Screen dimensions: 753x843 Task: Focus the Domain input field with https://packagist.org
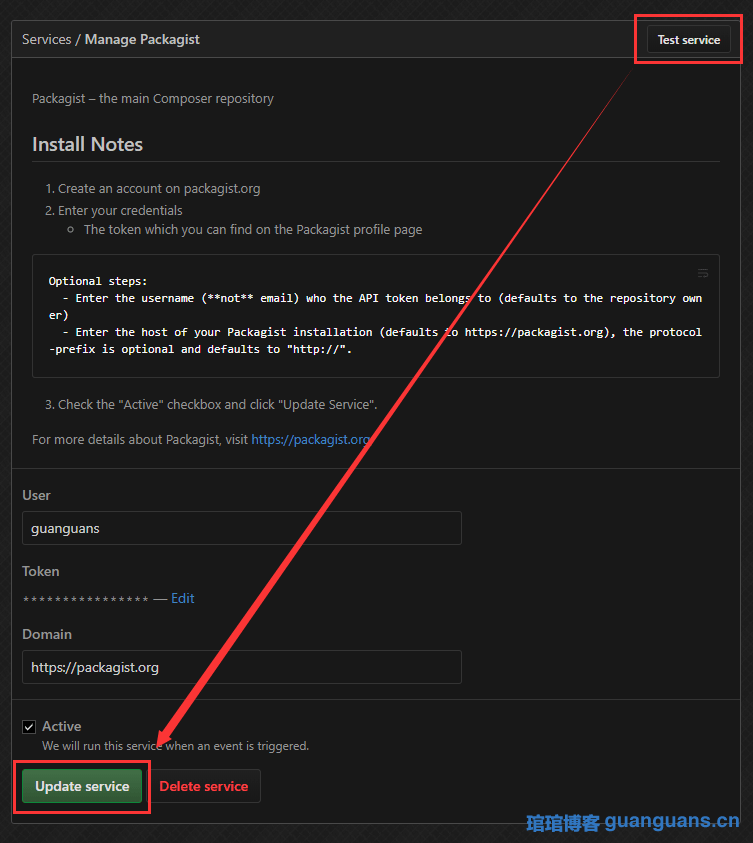click(242, 667)
